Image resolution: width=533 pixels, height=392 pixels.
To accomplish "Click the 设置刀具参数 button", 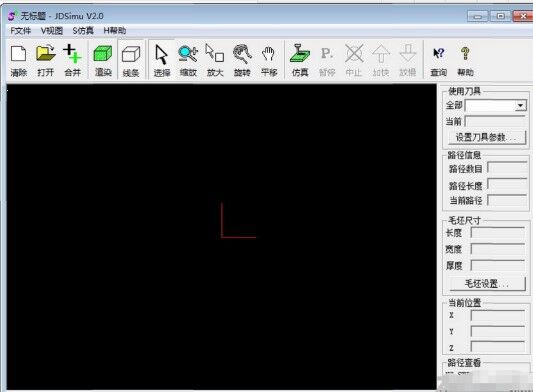I will 485,138.
